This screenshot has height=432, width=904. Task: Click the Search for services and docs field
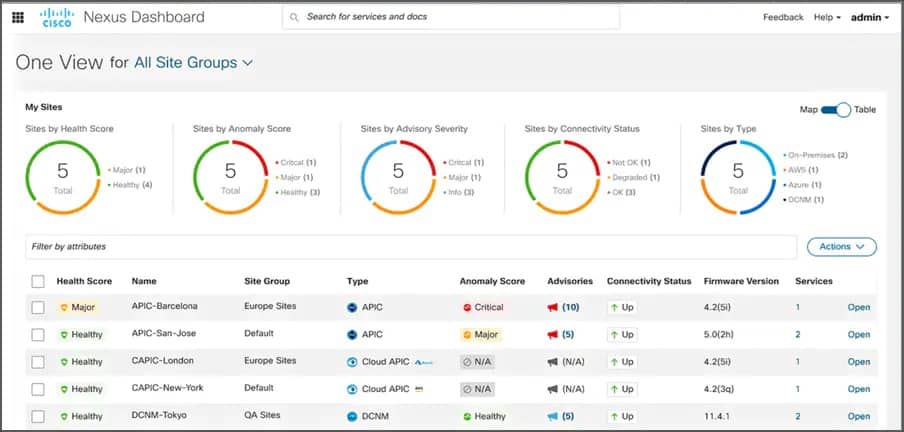[x=451, y=17]
